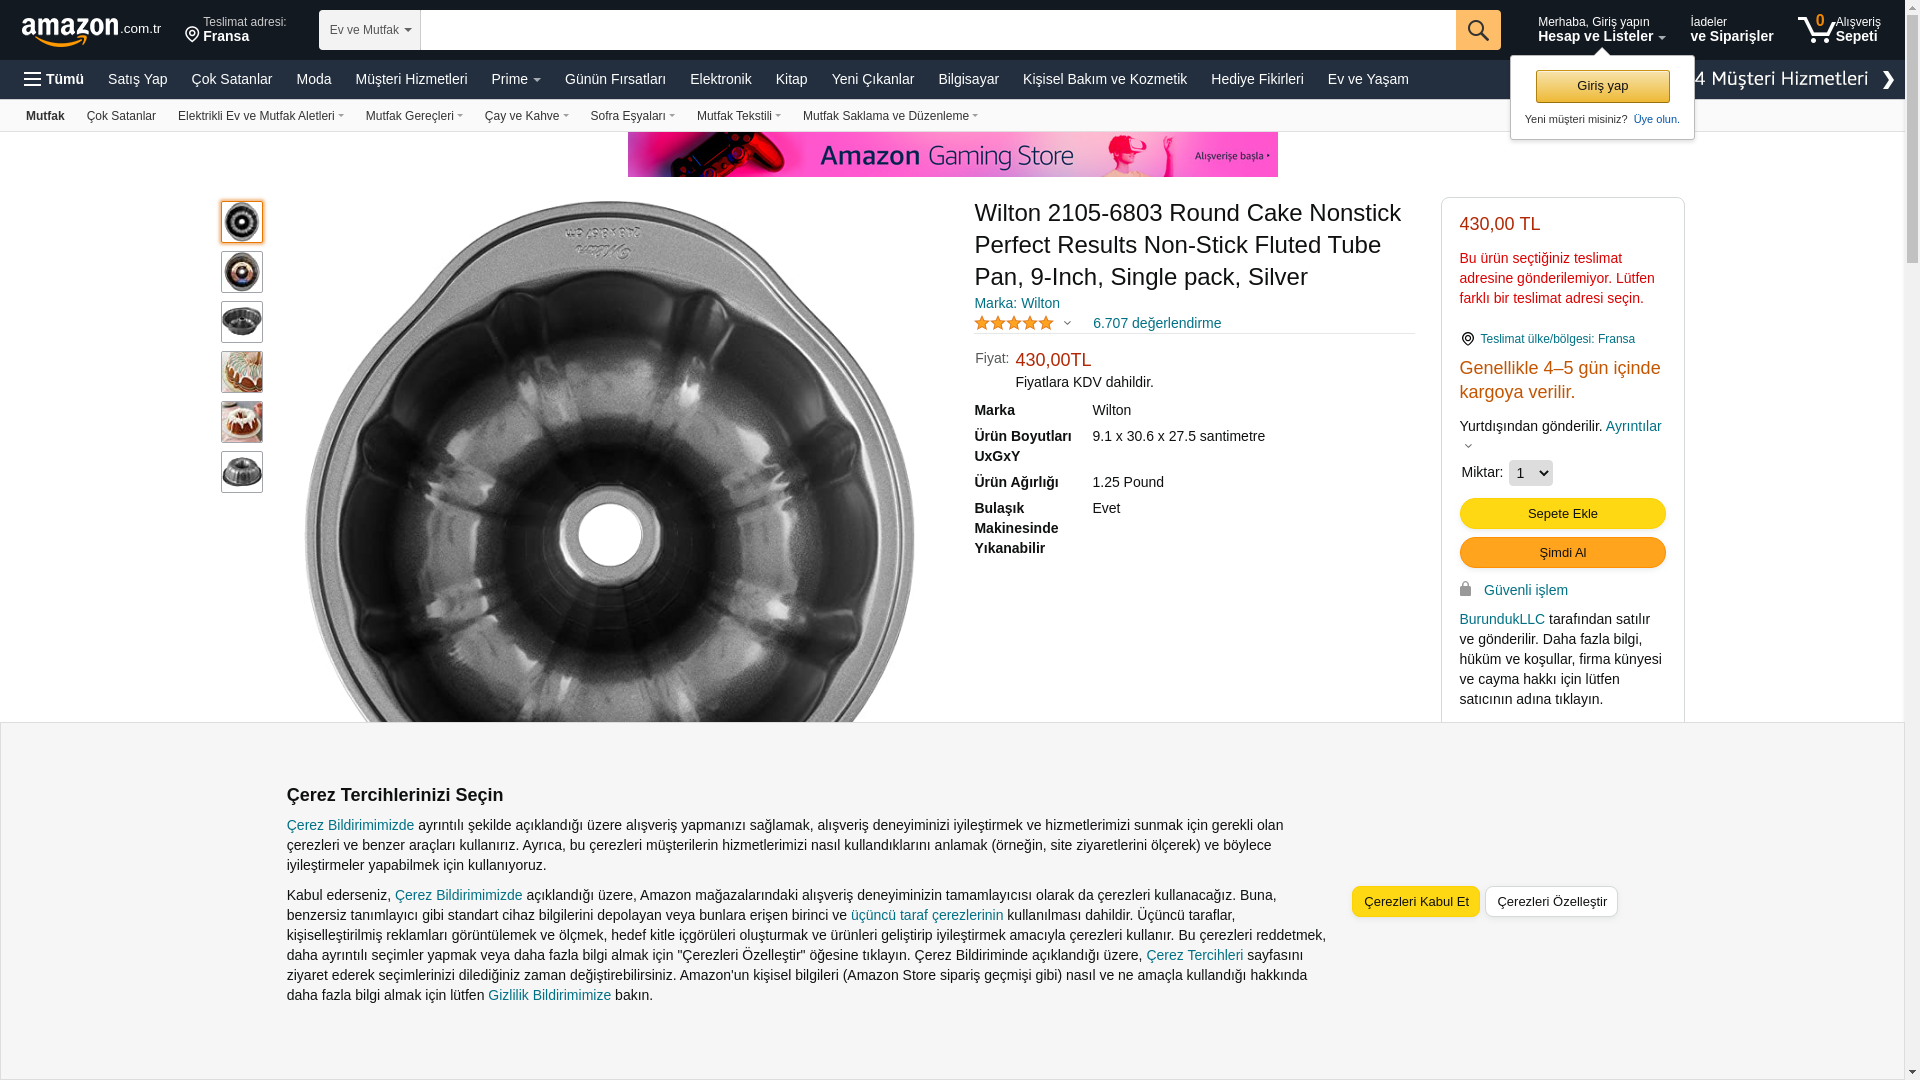Click the Amazon.com.tr logo
Viewport: 1920px width, 1080px height.
point(90,30)
